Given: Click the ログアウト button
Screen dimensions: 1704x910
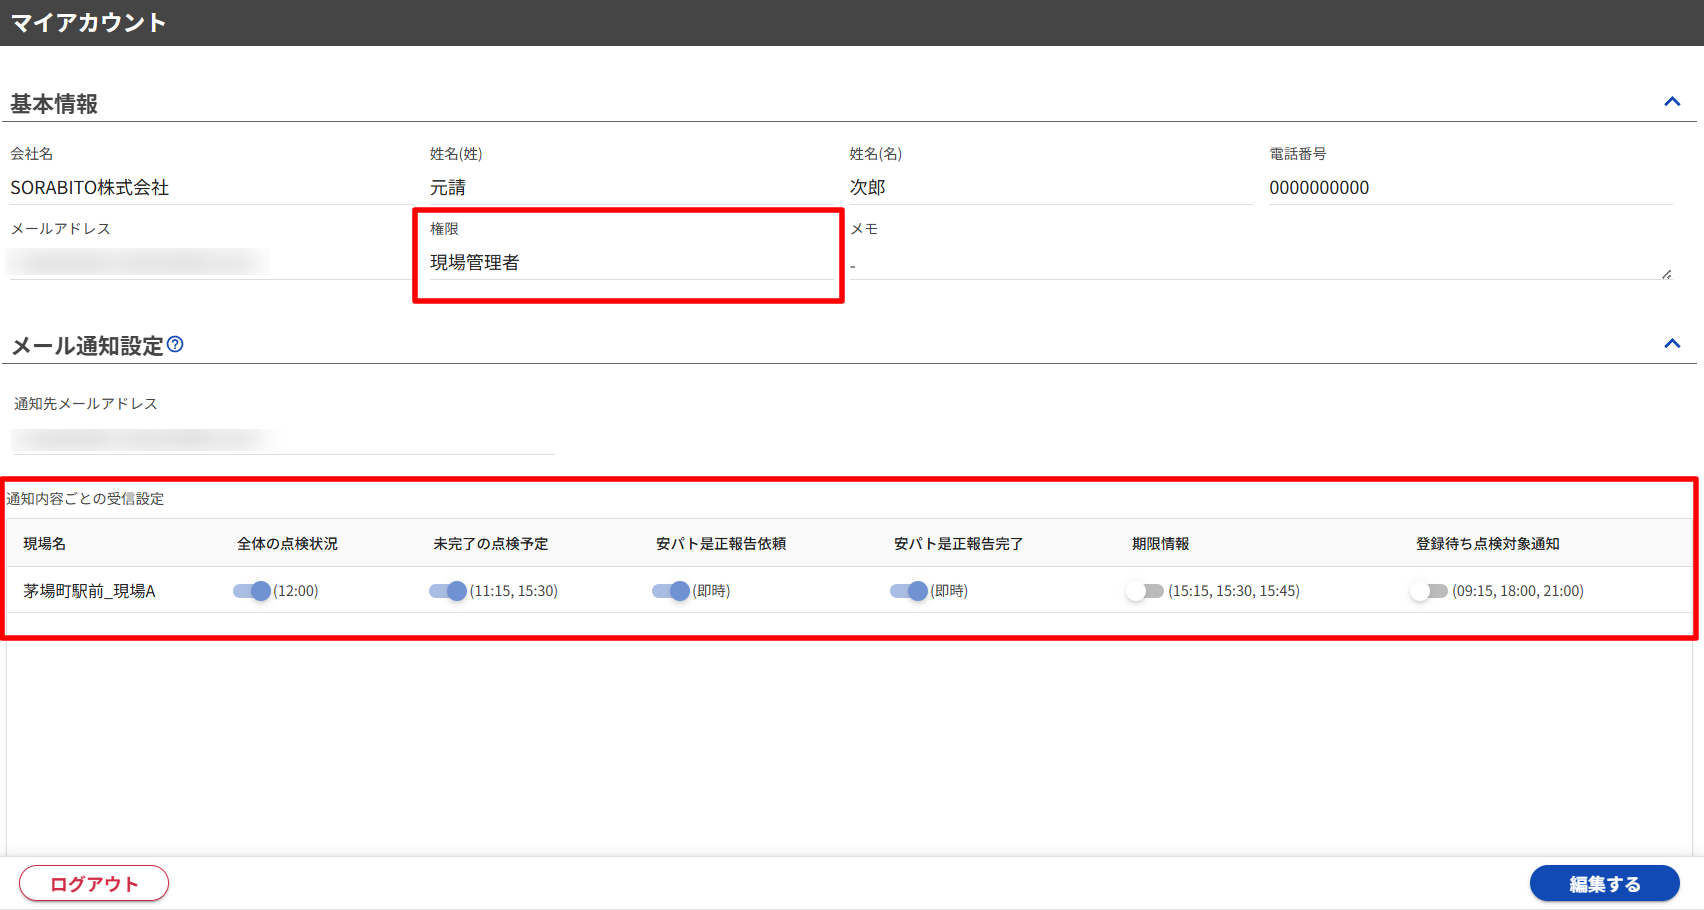Looking at the screenshot, I should 94,884.
